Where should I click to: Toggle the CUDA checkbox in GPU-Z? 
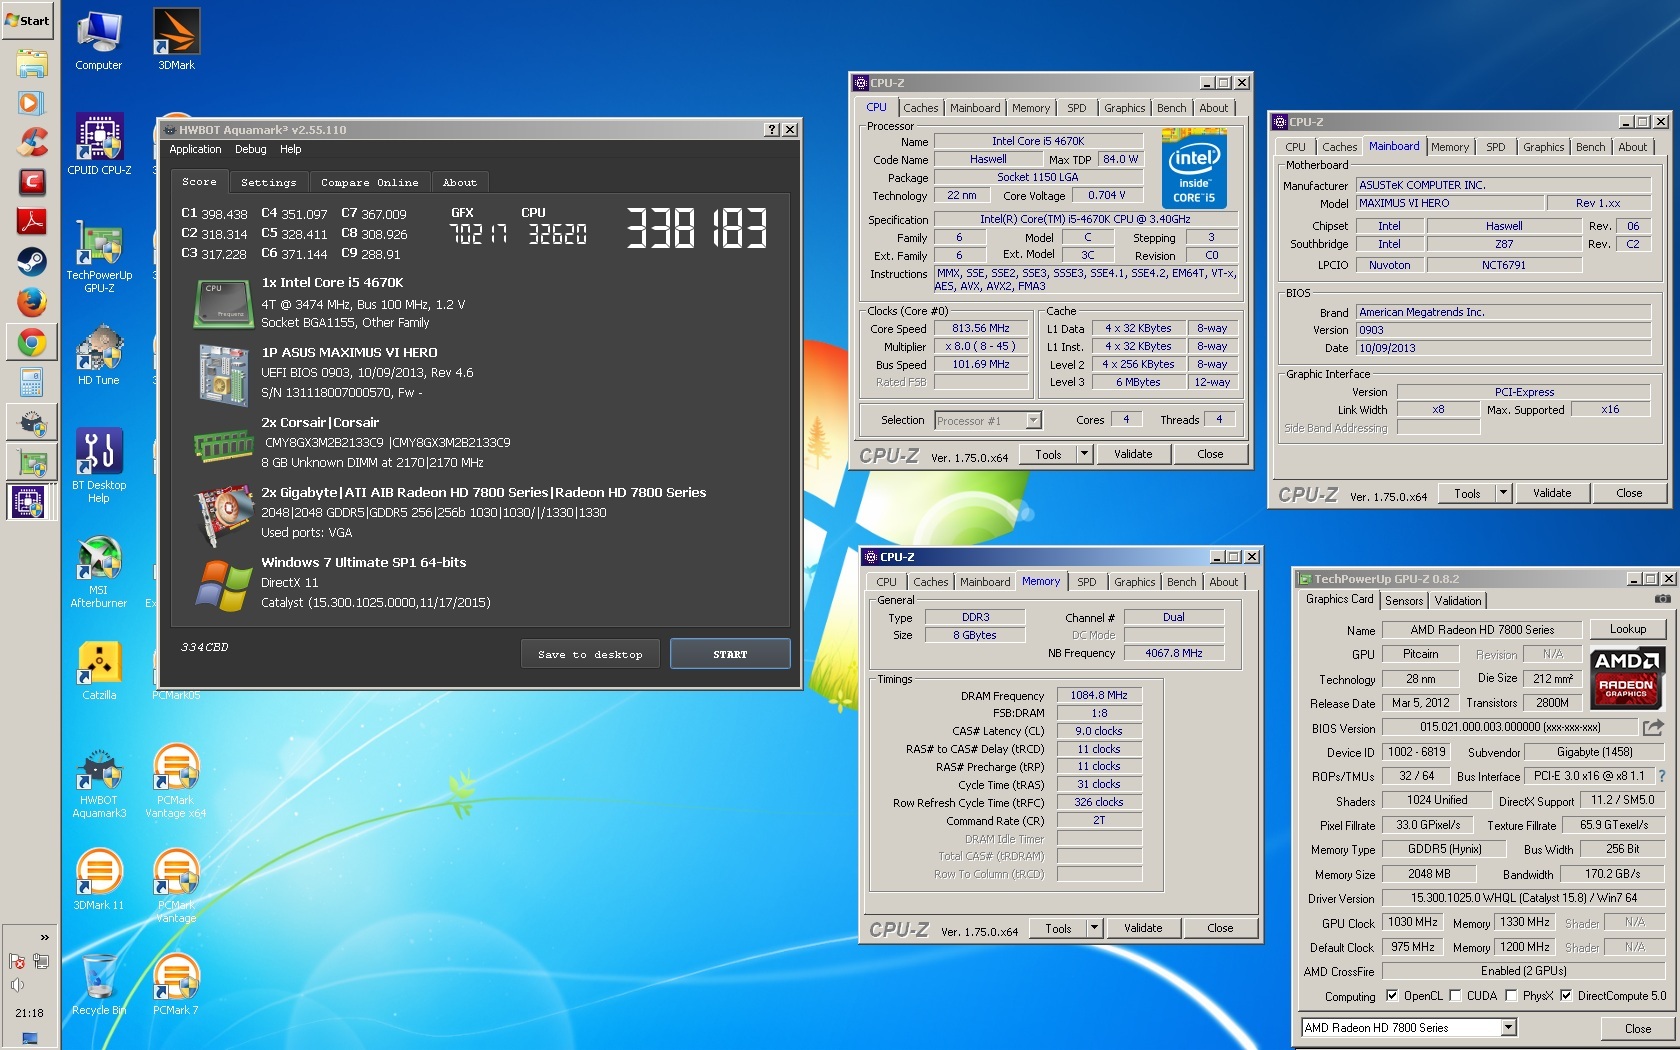point(1455,995)
